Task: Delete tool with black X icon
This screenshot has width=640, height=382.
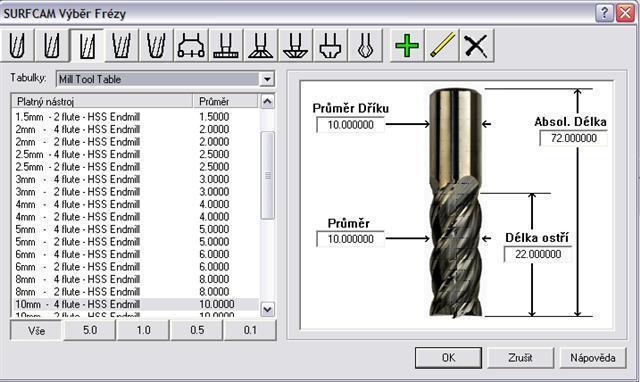Action: point(476,45)
